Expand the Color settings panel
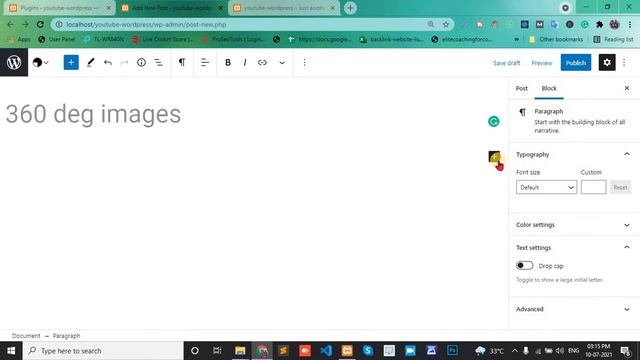The image size is (640, 360). point(573,225)
